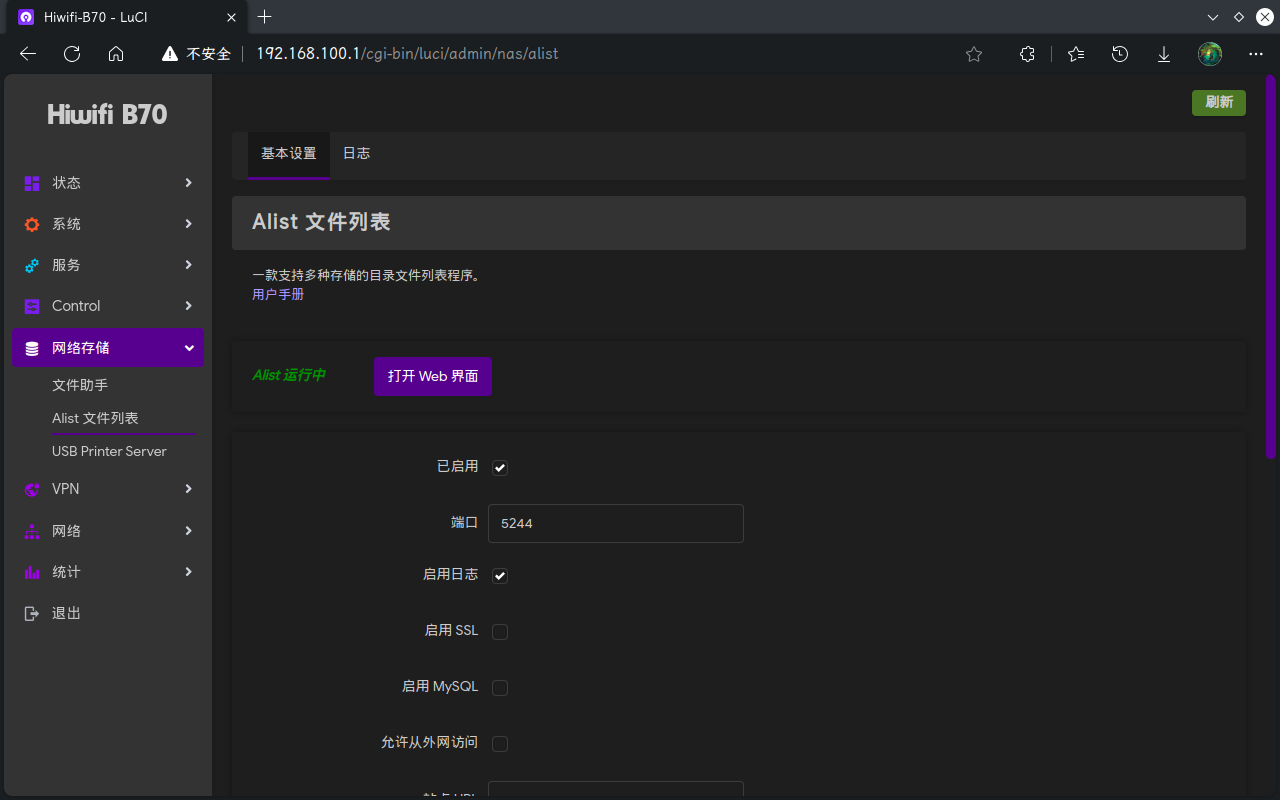Tick the 允许从外网访问 checkbox
The image size is (1280, 800).
tap(500, 744)
